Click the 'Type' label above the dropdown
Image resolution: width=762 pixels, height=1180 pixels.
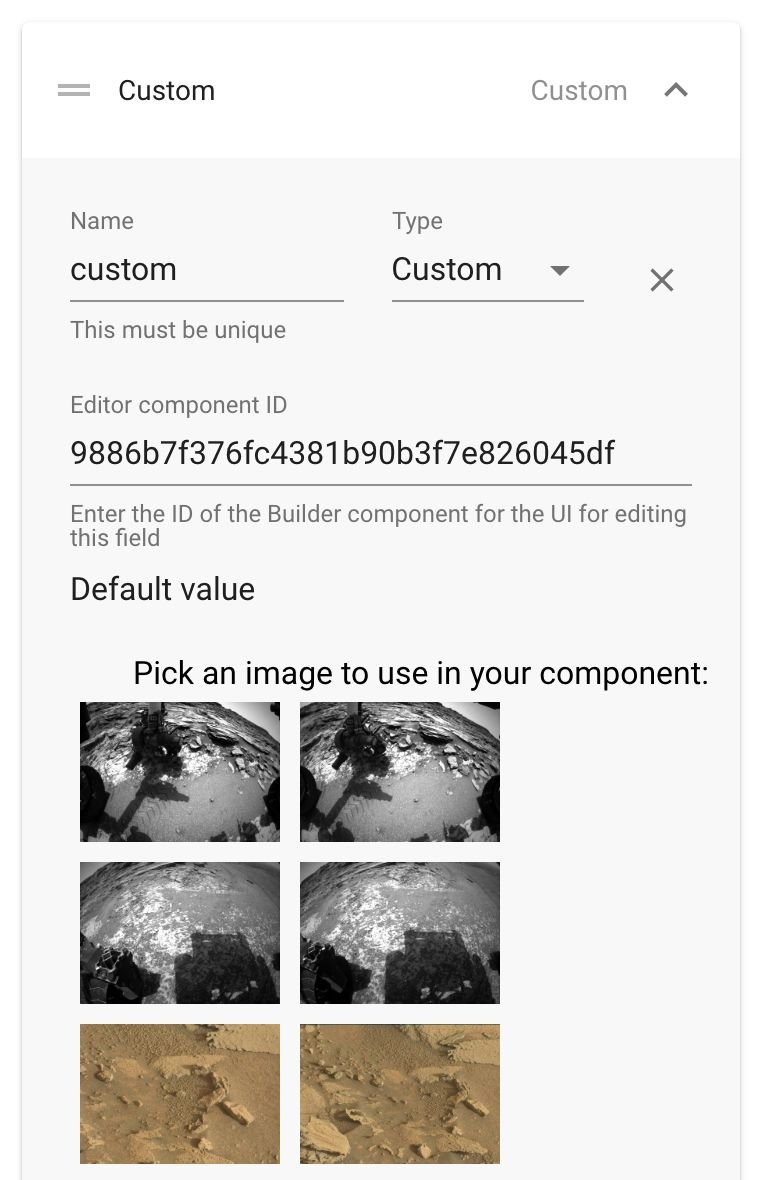417,221
